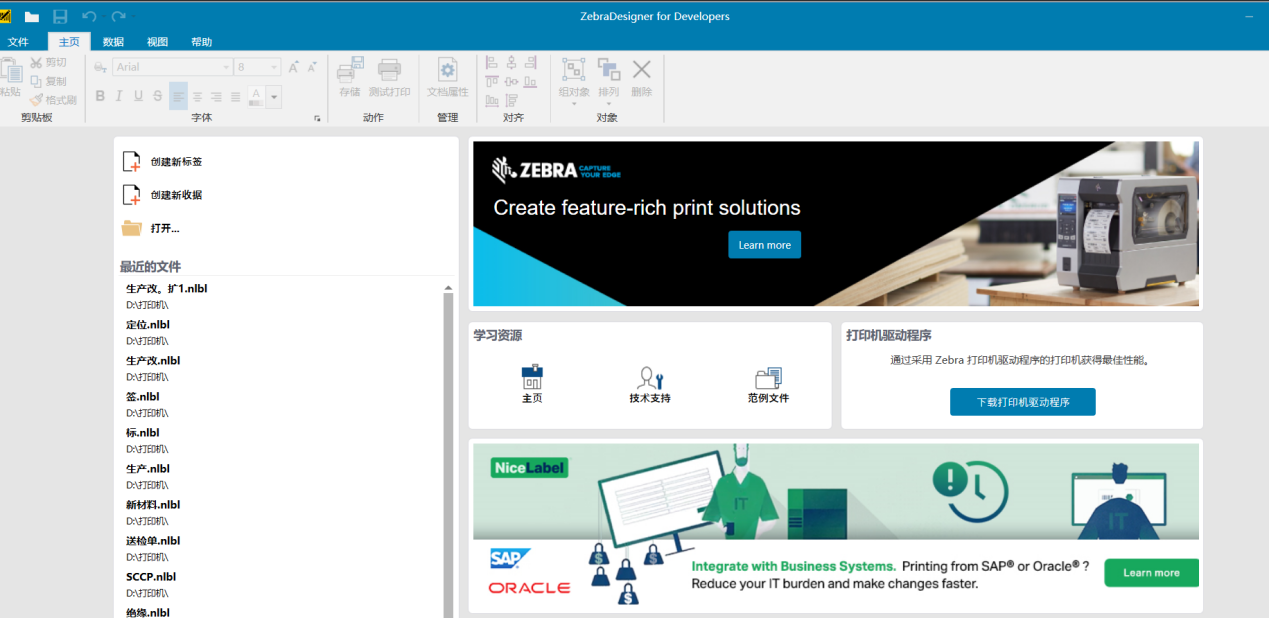Select left text alignment
The height and width of the screenshot is (618, 1269).
click(x=178, y=96)
